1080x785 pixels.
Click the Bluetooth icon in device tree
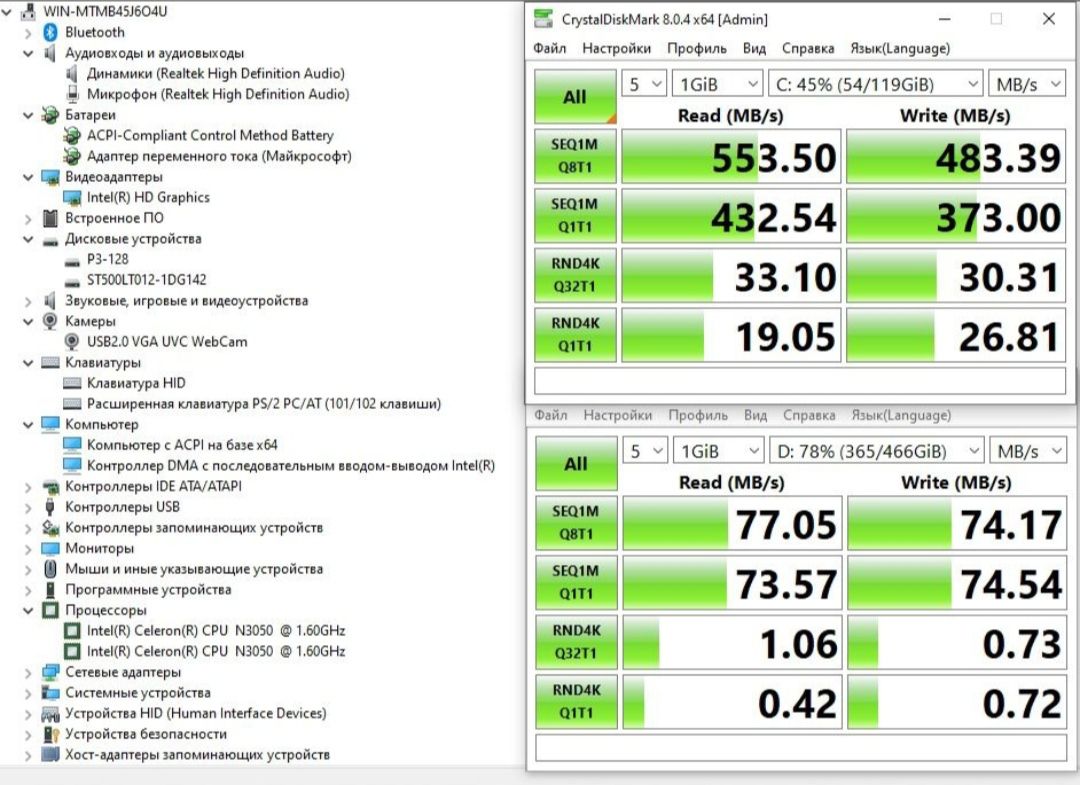(x=50, y=32)
